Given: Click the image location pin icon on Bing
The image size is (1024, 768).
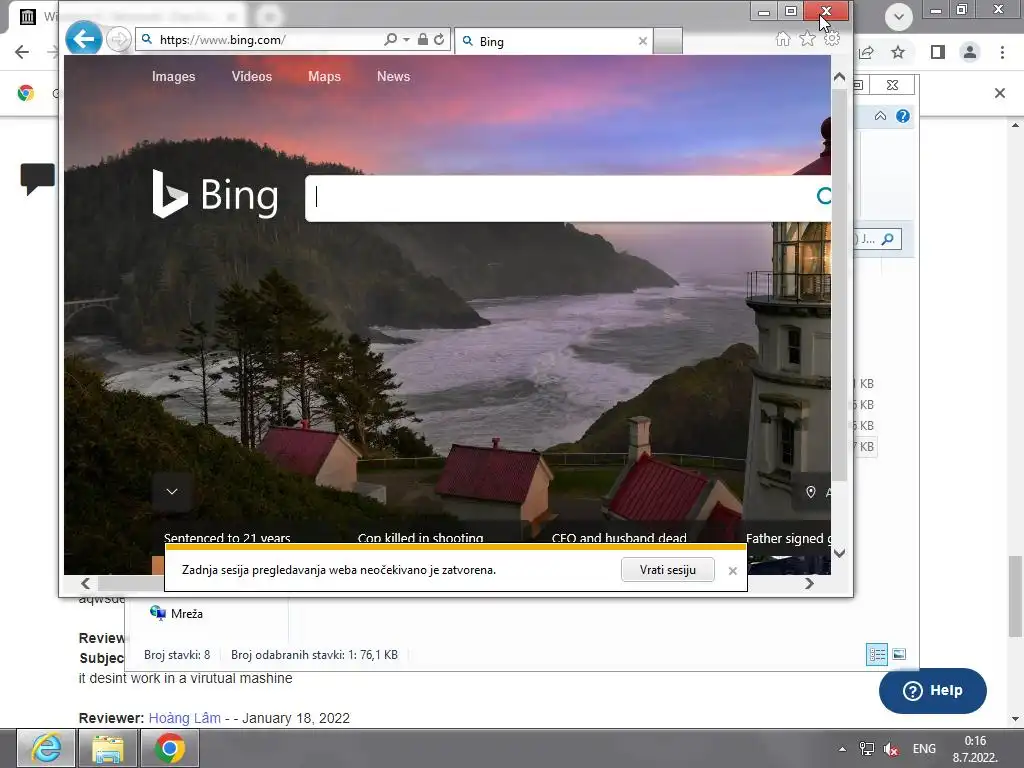Looking at the screenshot, I should tap(810, 492).
